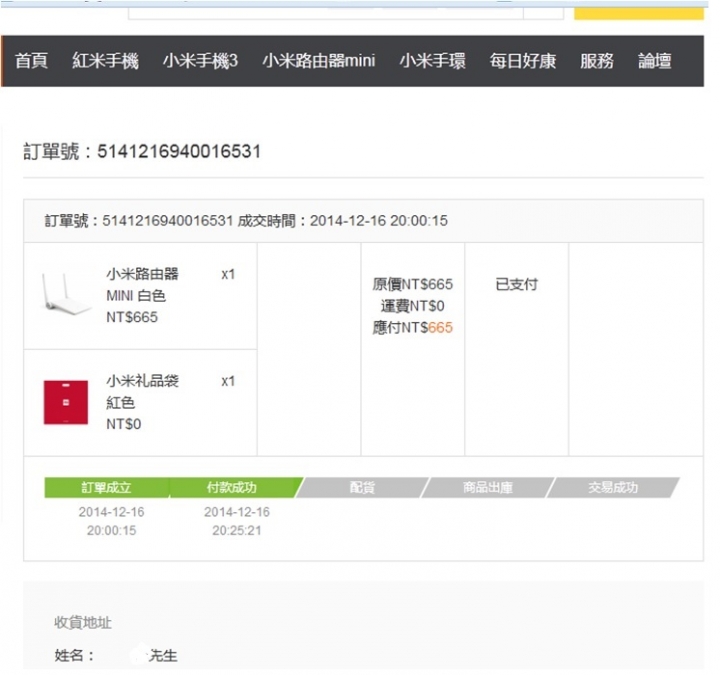Click the 配貨 progress step
The width and height of the screenshot is (720, 675).
coord(362,488)
